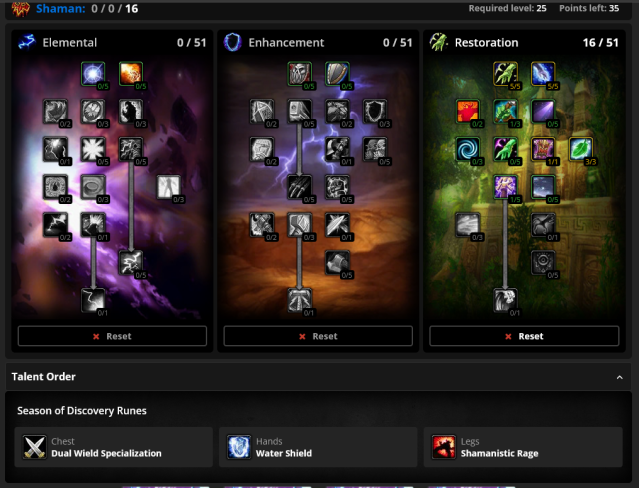Reset the Elemental talent tree
Screen dimensions: 639x488
(112, 336)
